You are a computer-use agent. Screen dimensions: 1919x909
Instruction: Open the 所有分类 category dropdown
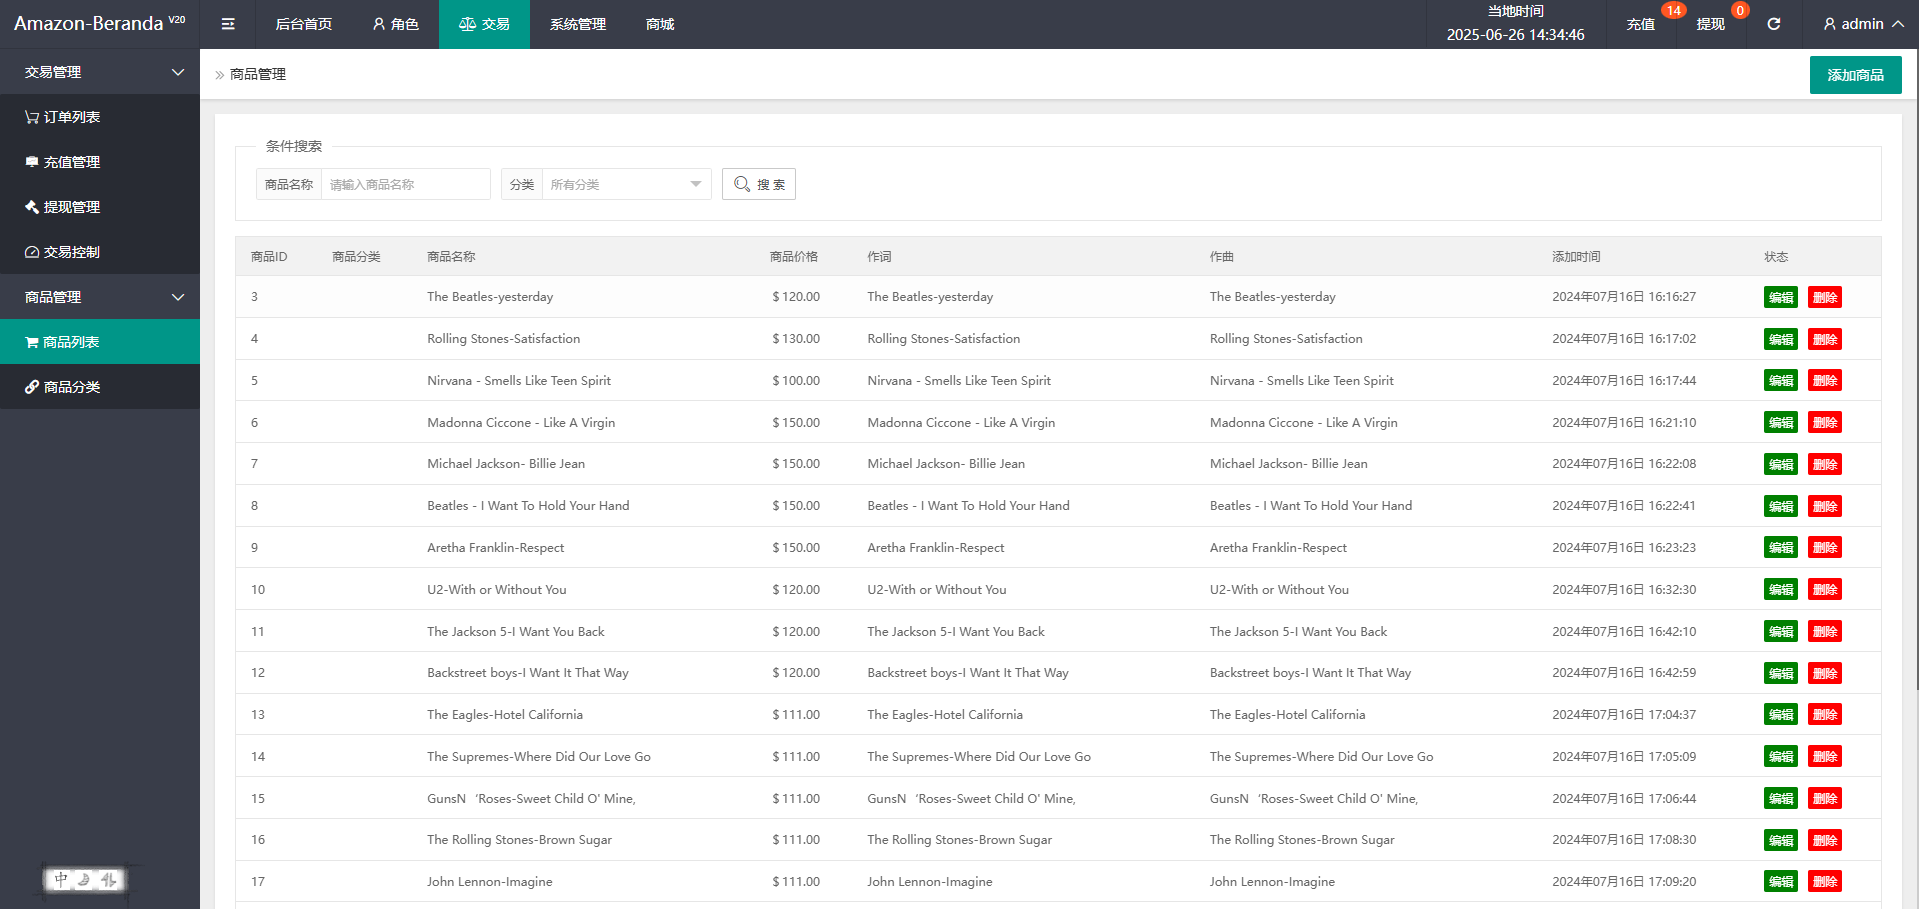pos(626,184)
